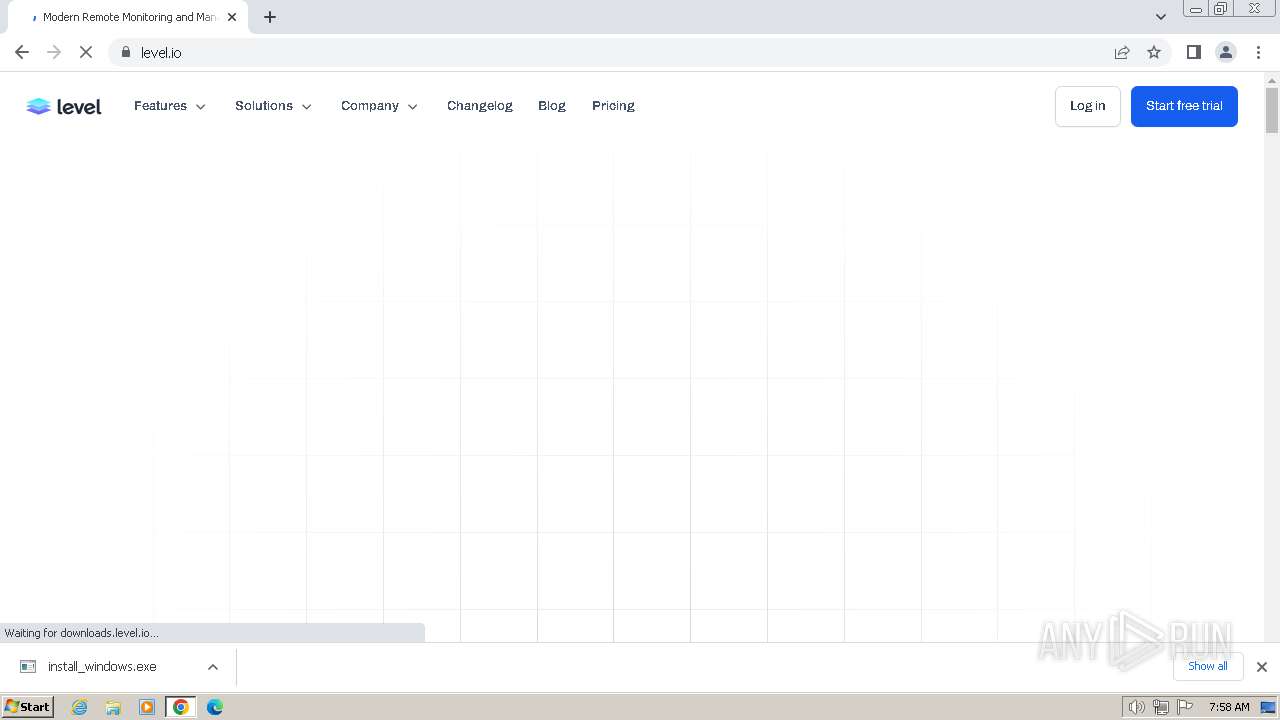Expand the Solutions dropdown menu
The height and width of the screenshot is (720, 1280).
(x=274, y=106)
